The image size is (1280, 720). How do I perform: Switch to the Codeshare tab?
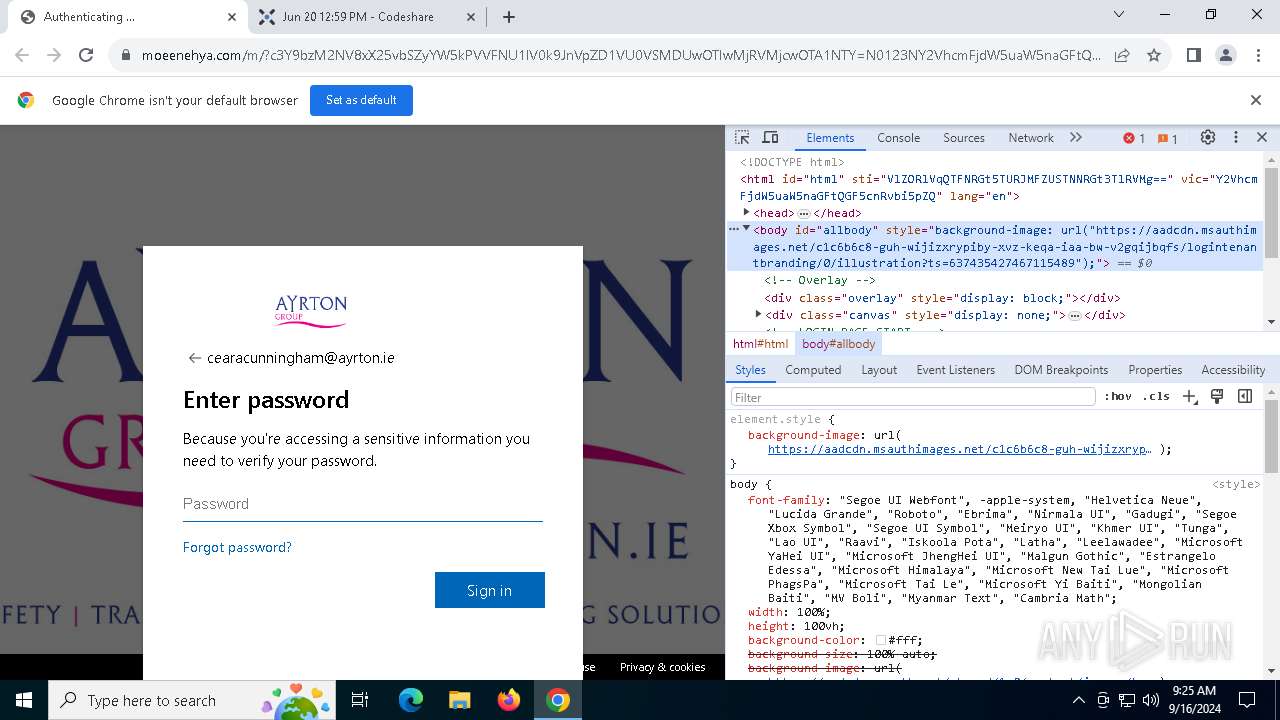tap(366, 17)
